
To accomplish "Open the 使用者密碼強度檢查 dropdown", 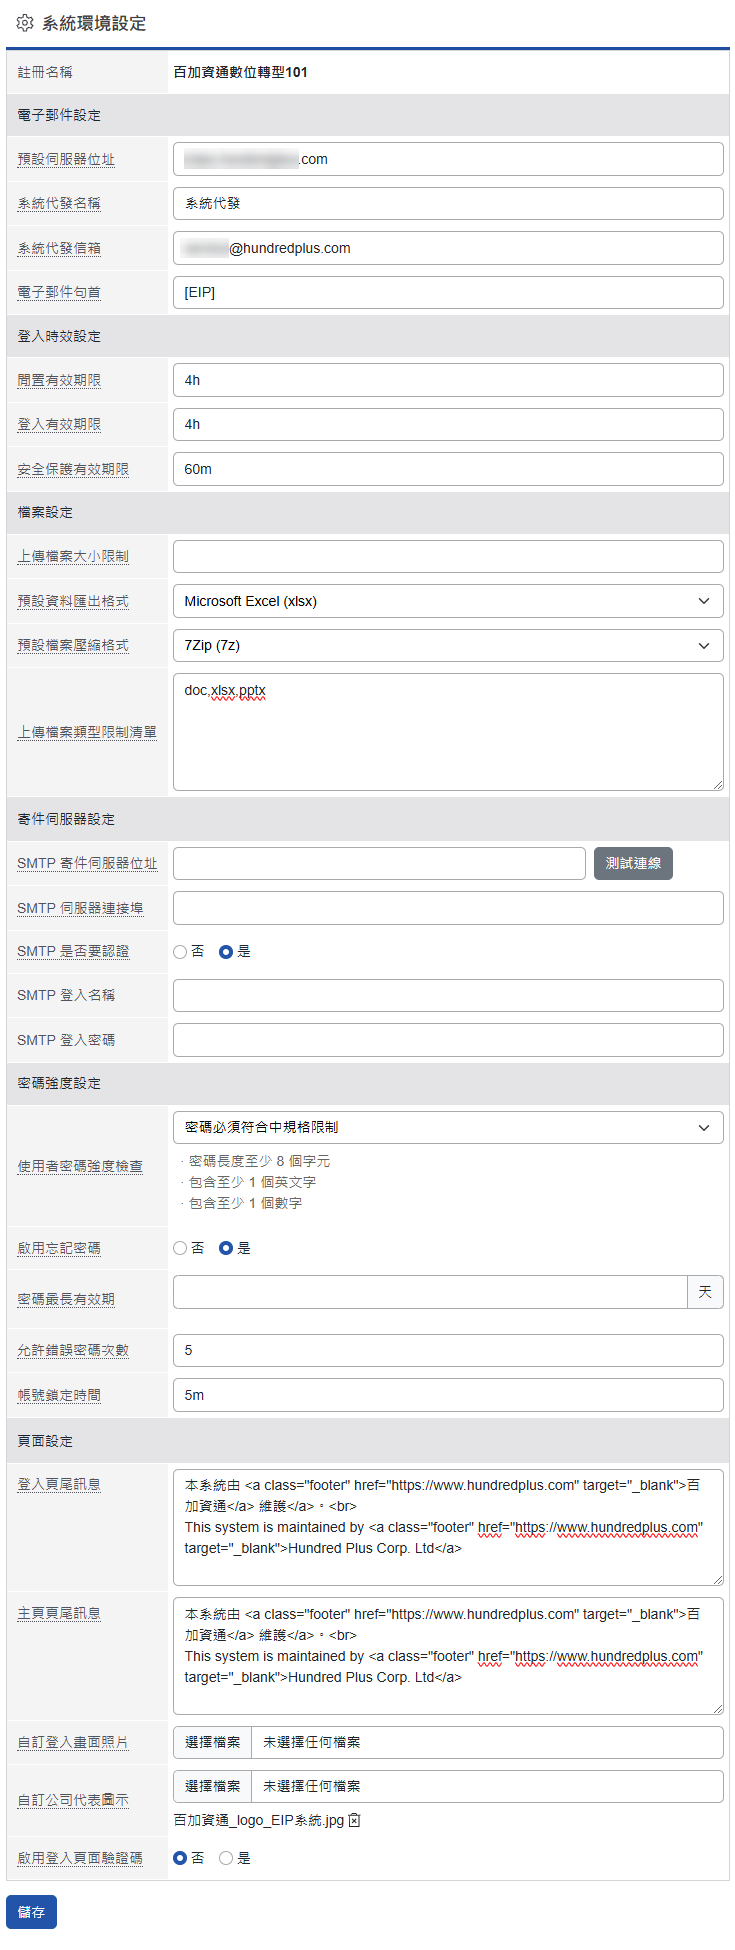I will pos(448,1127).
